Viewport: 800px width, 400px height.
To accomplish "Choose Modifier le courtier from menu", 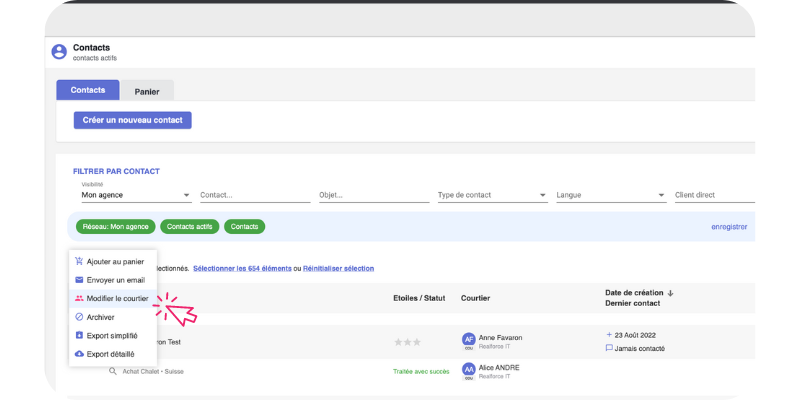I will click(x=117, y=298).
